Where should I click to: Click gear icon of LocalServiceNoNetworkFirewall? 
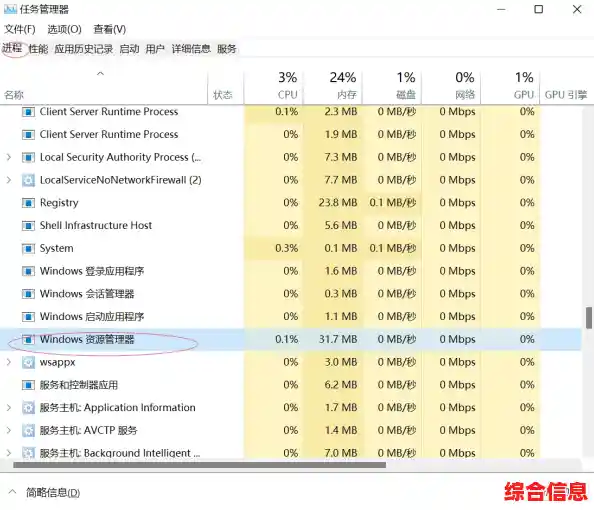[28, 180]
